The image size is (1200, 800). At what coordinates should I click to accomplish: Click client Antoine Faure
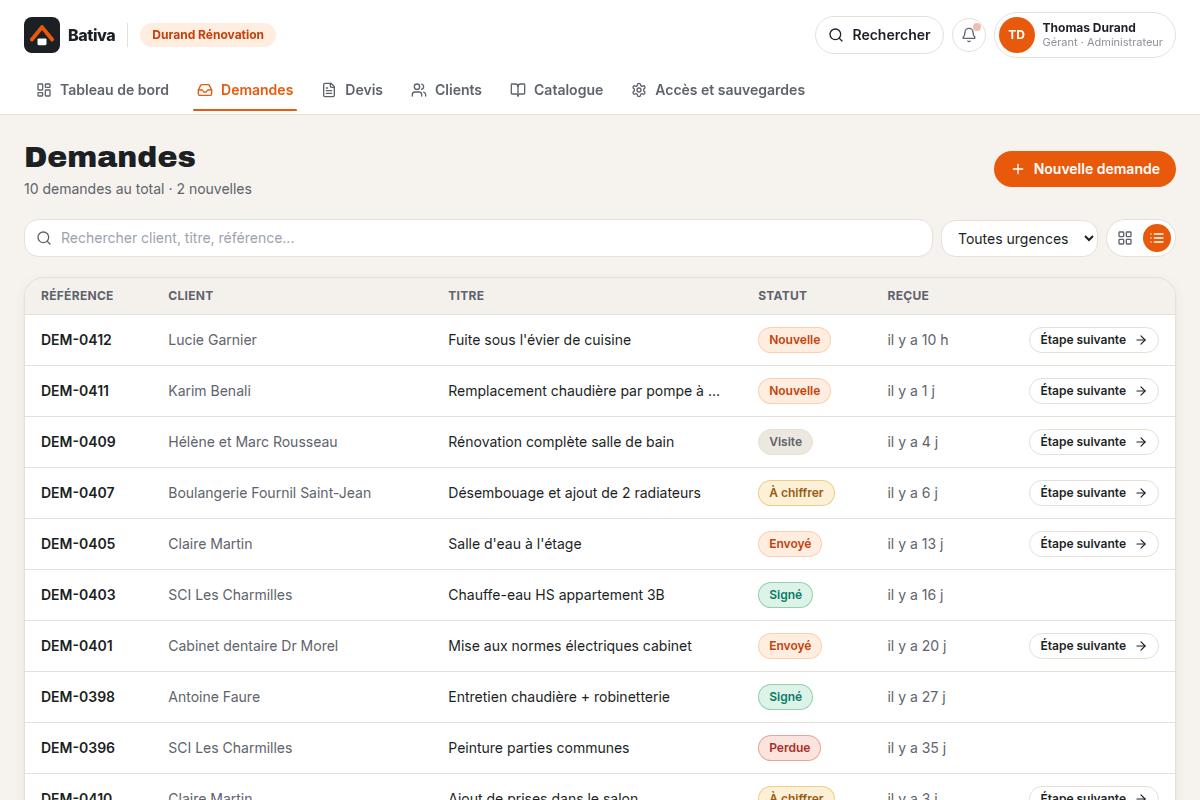pyautogui.click(x=214, y=697)
